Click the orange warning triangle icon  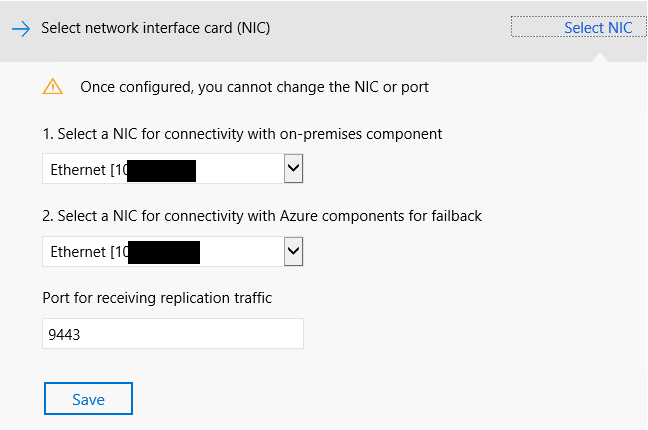coord(52,86)
